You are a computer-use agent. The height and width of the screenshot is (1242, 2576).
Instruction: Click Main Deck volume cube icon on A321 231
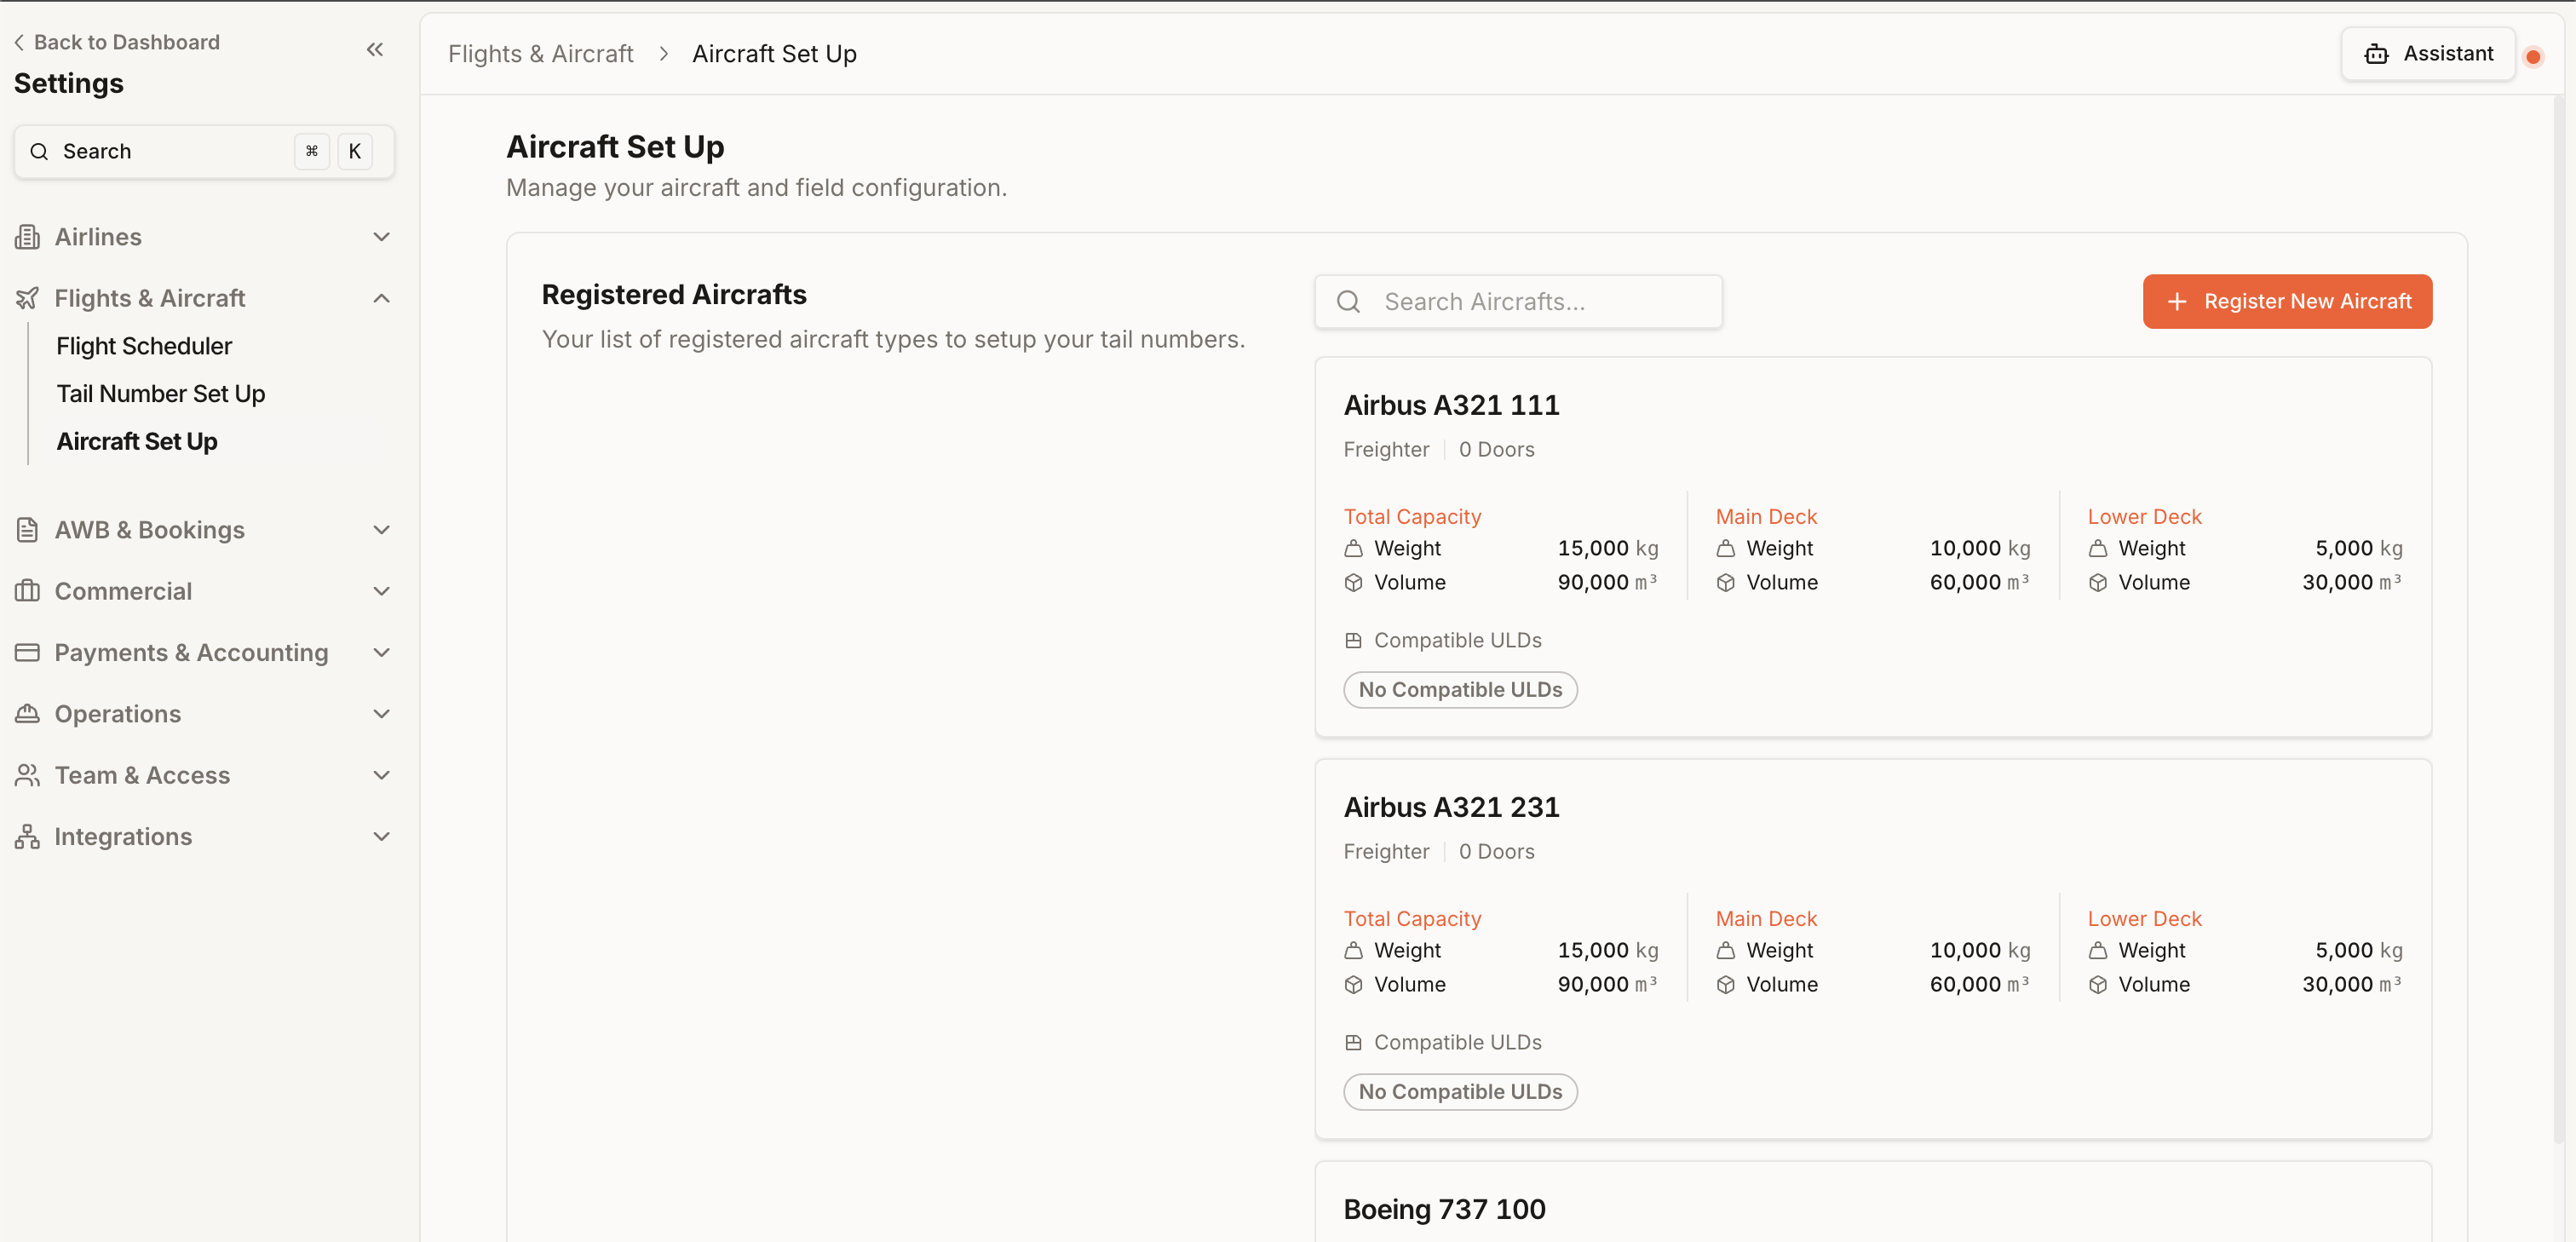1725,984
